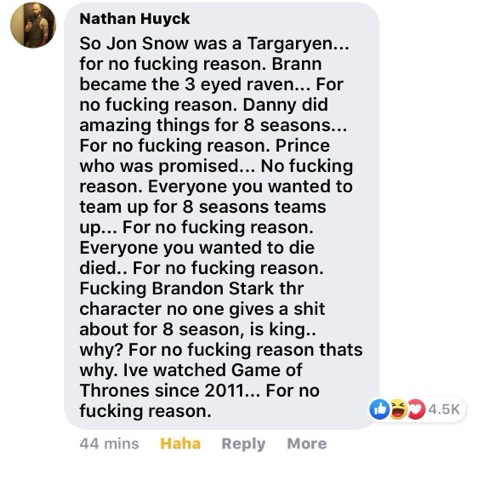
Task: Click Reply under the comment
Action: (x=243, y=444)
